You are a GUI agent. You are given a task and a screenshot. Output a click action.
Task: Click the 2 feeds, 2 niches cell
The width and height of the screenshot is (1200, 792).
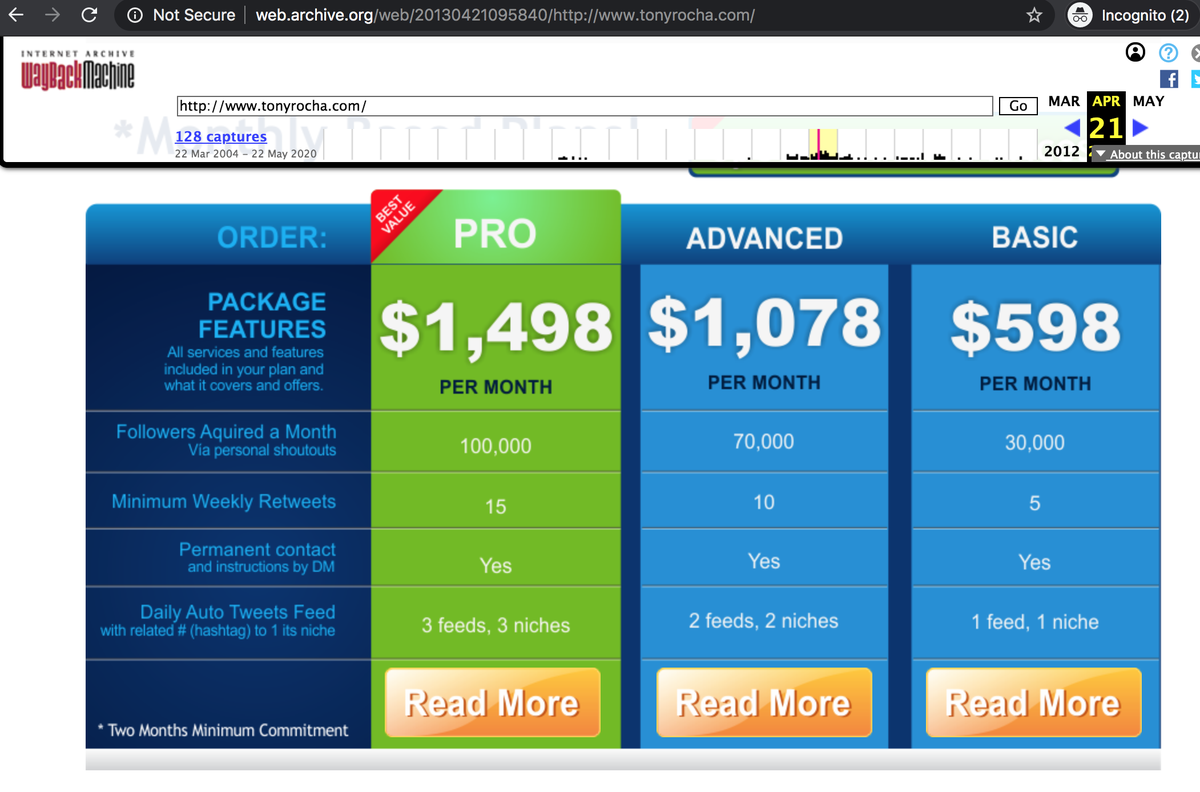coord(764,621)
